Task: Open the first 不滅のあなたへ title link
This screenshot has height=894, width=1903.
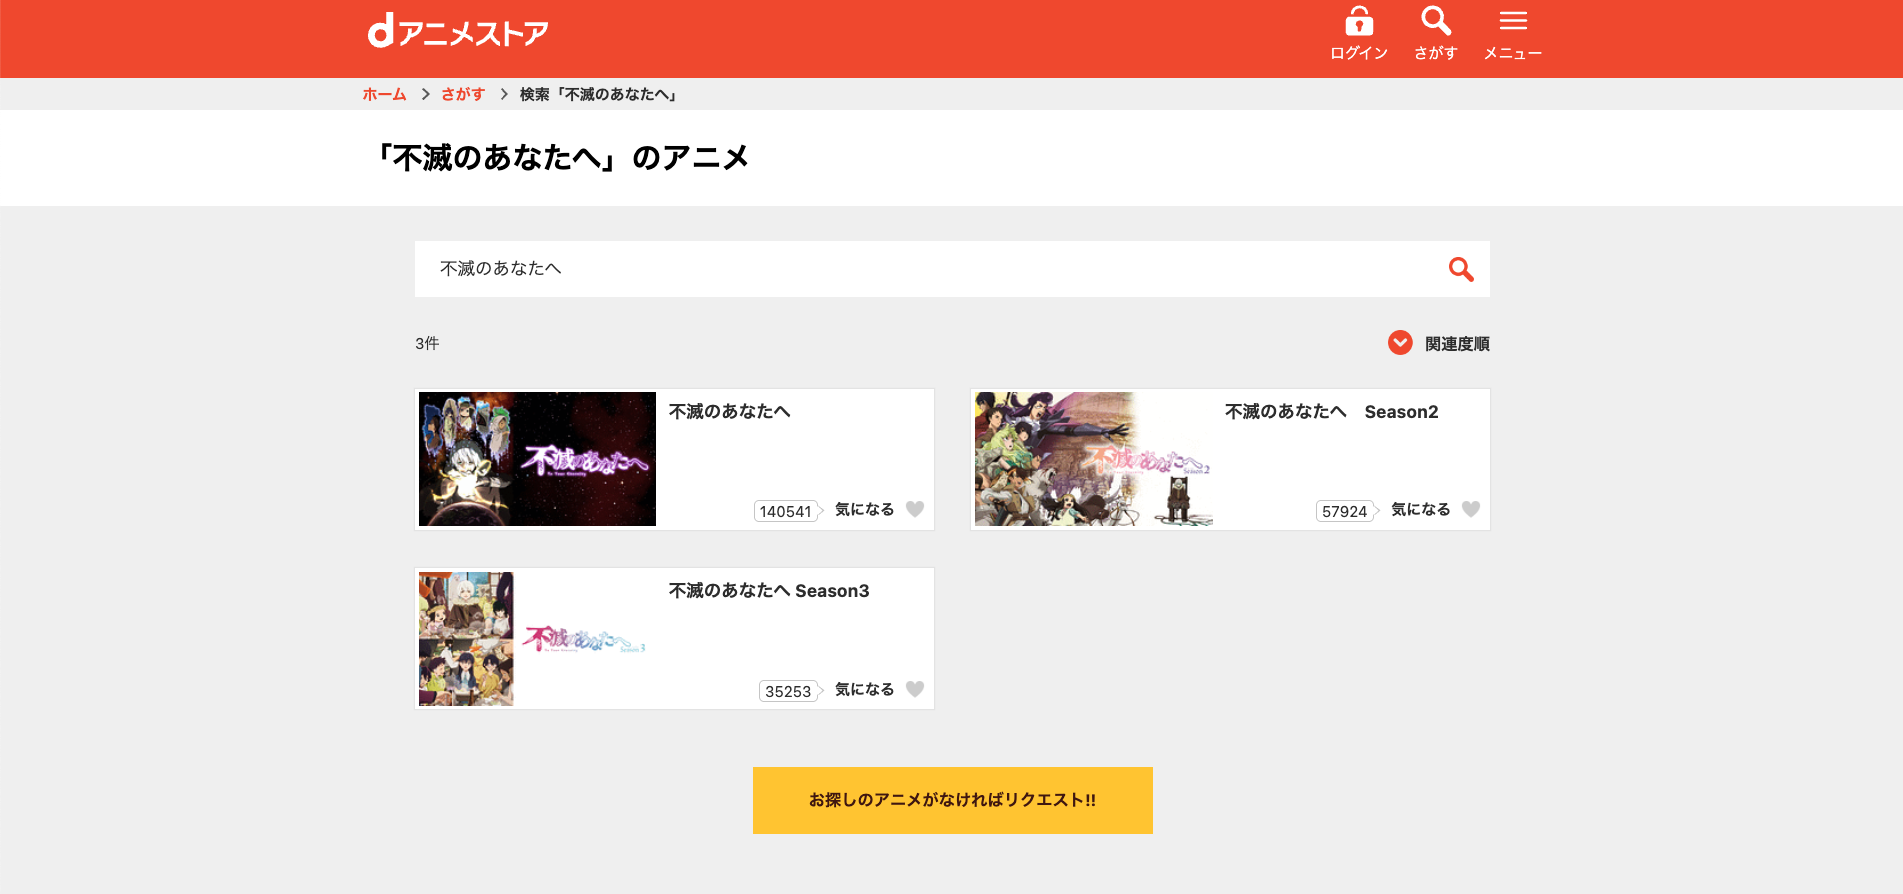Action: pyautogui.click(x=730, y=412)
